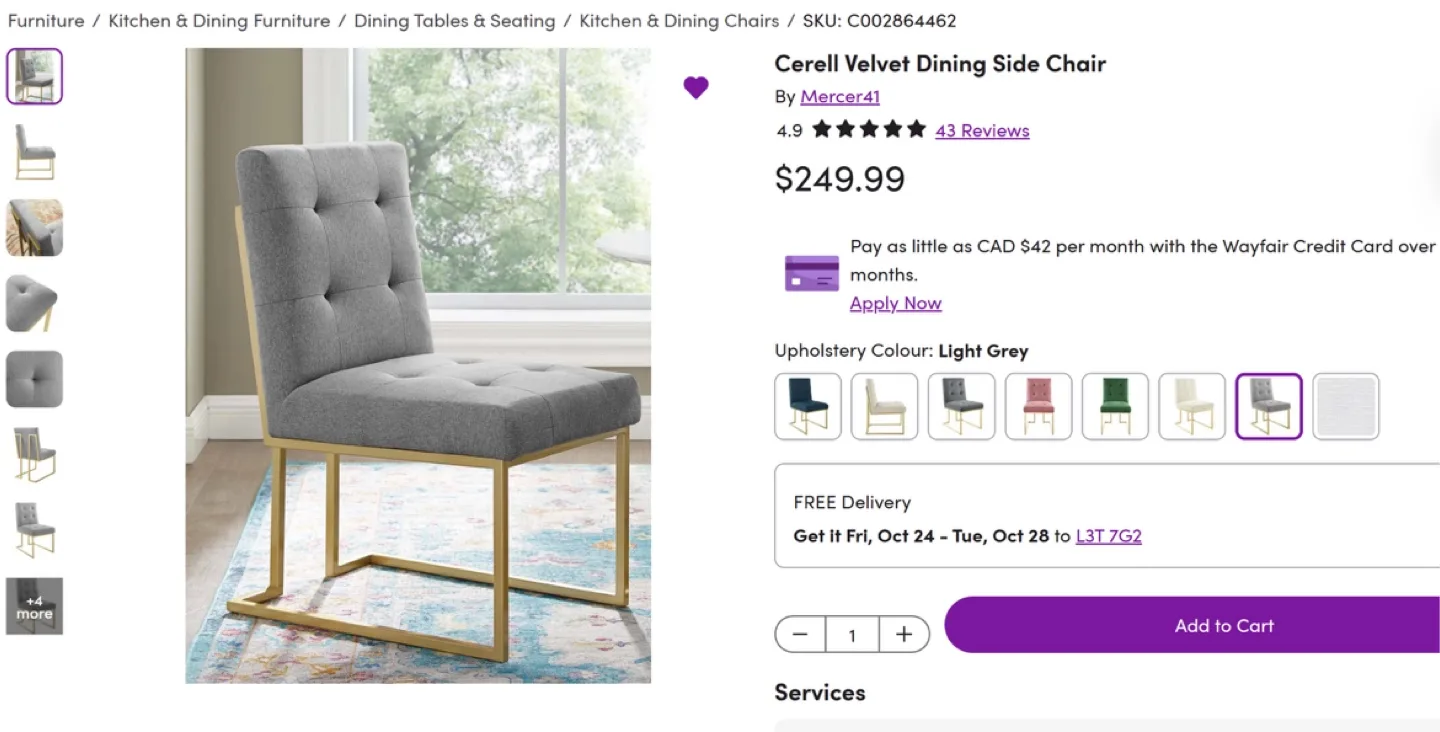Open the Kitchen & Dining Chairs breadcrumb
The height and width of the screenshot is (732, 1440).
coord(678,20)
